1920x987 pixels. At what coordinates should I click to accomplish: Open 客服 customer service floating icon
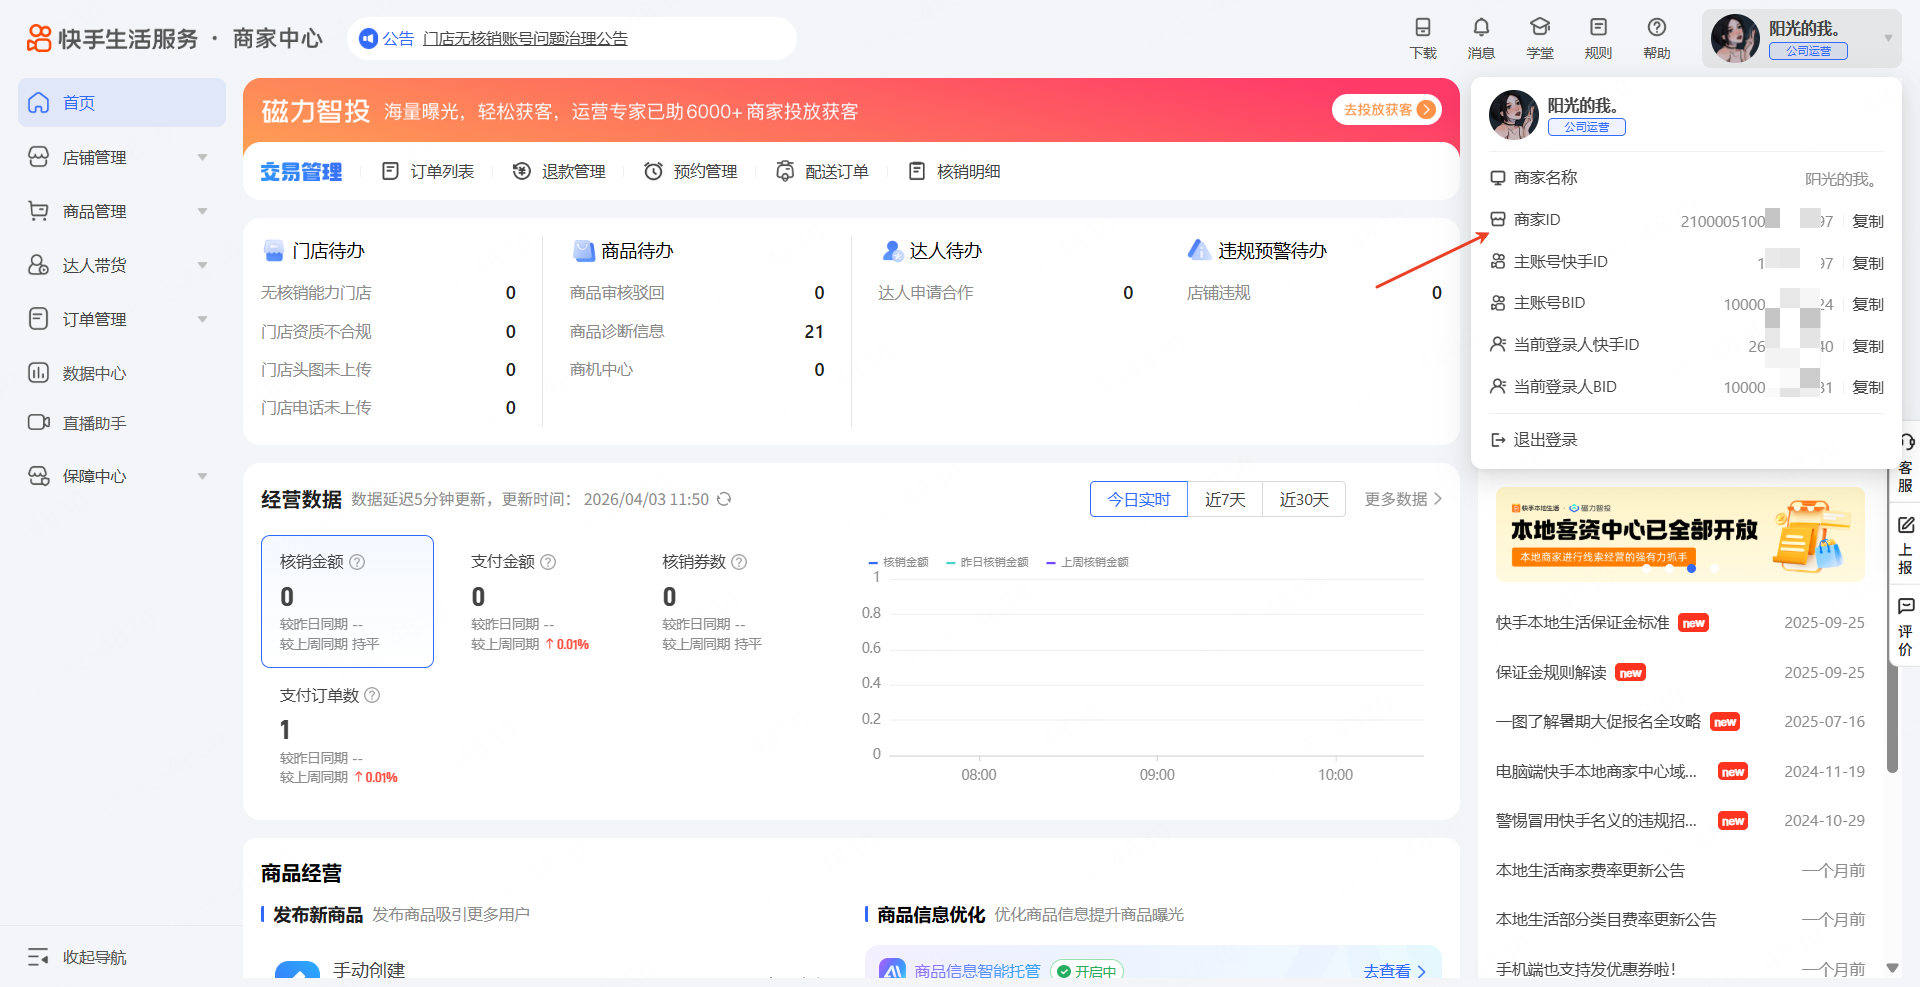(1906, 463)
